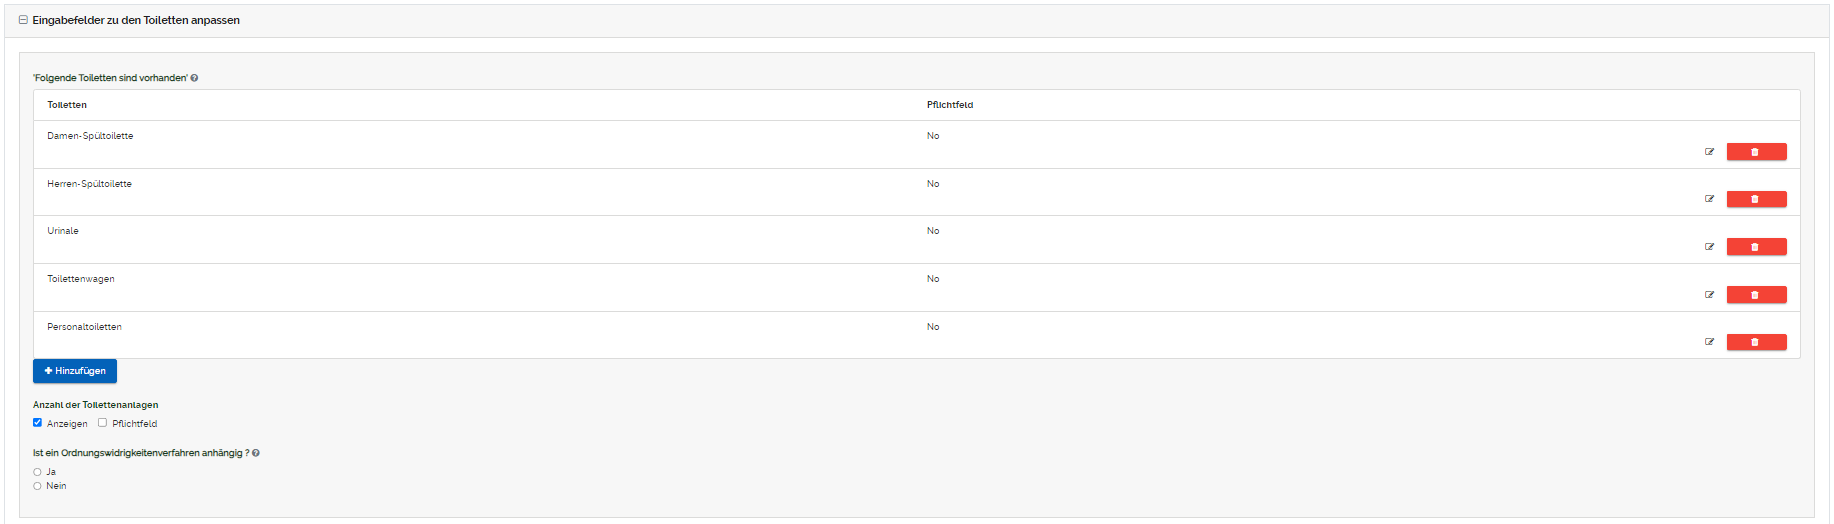Click the Toiletten column header

click(x=67, y=105)
